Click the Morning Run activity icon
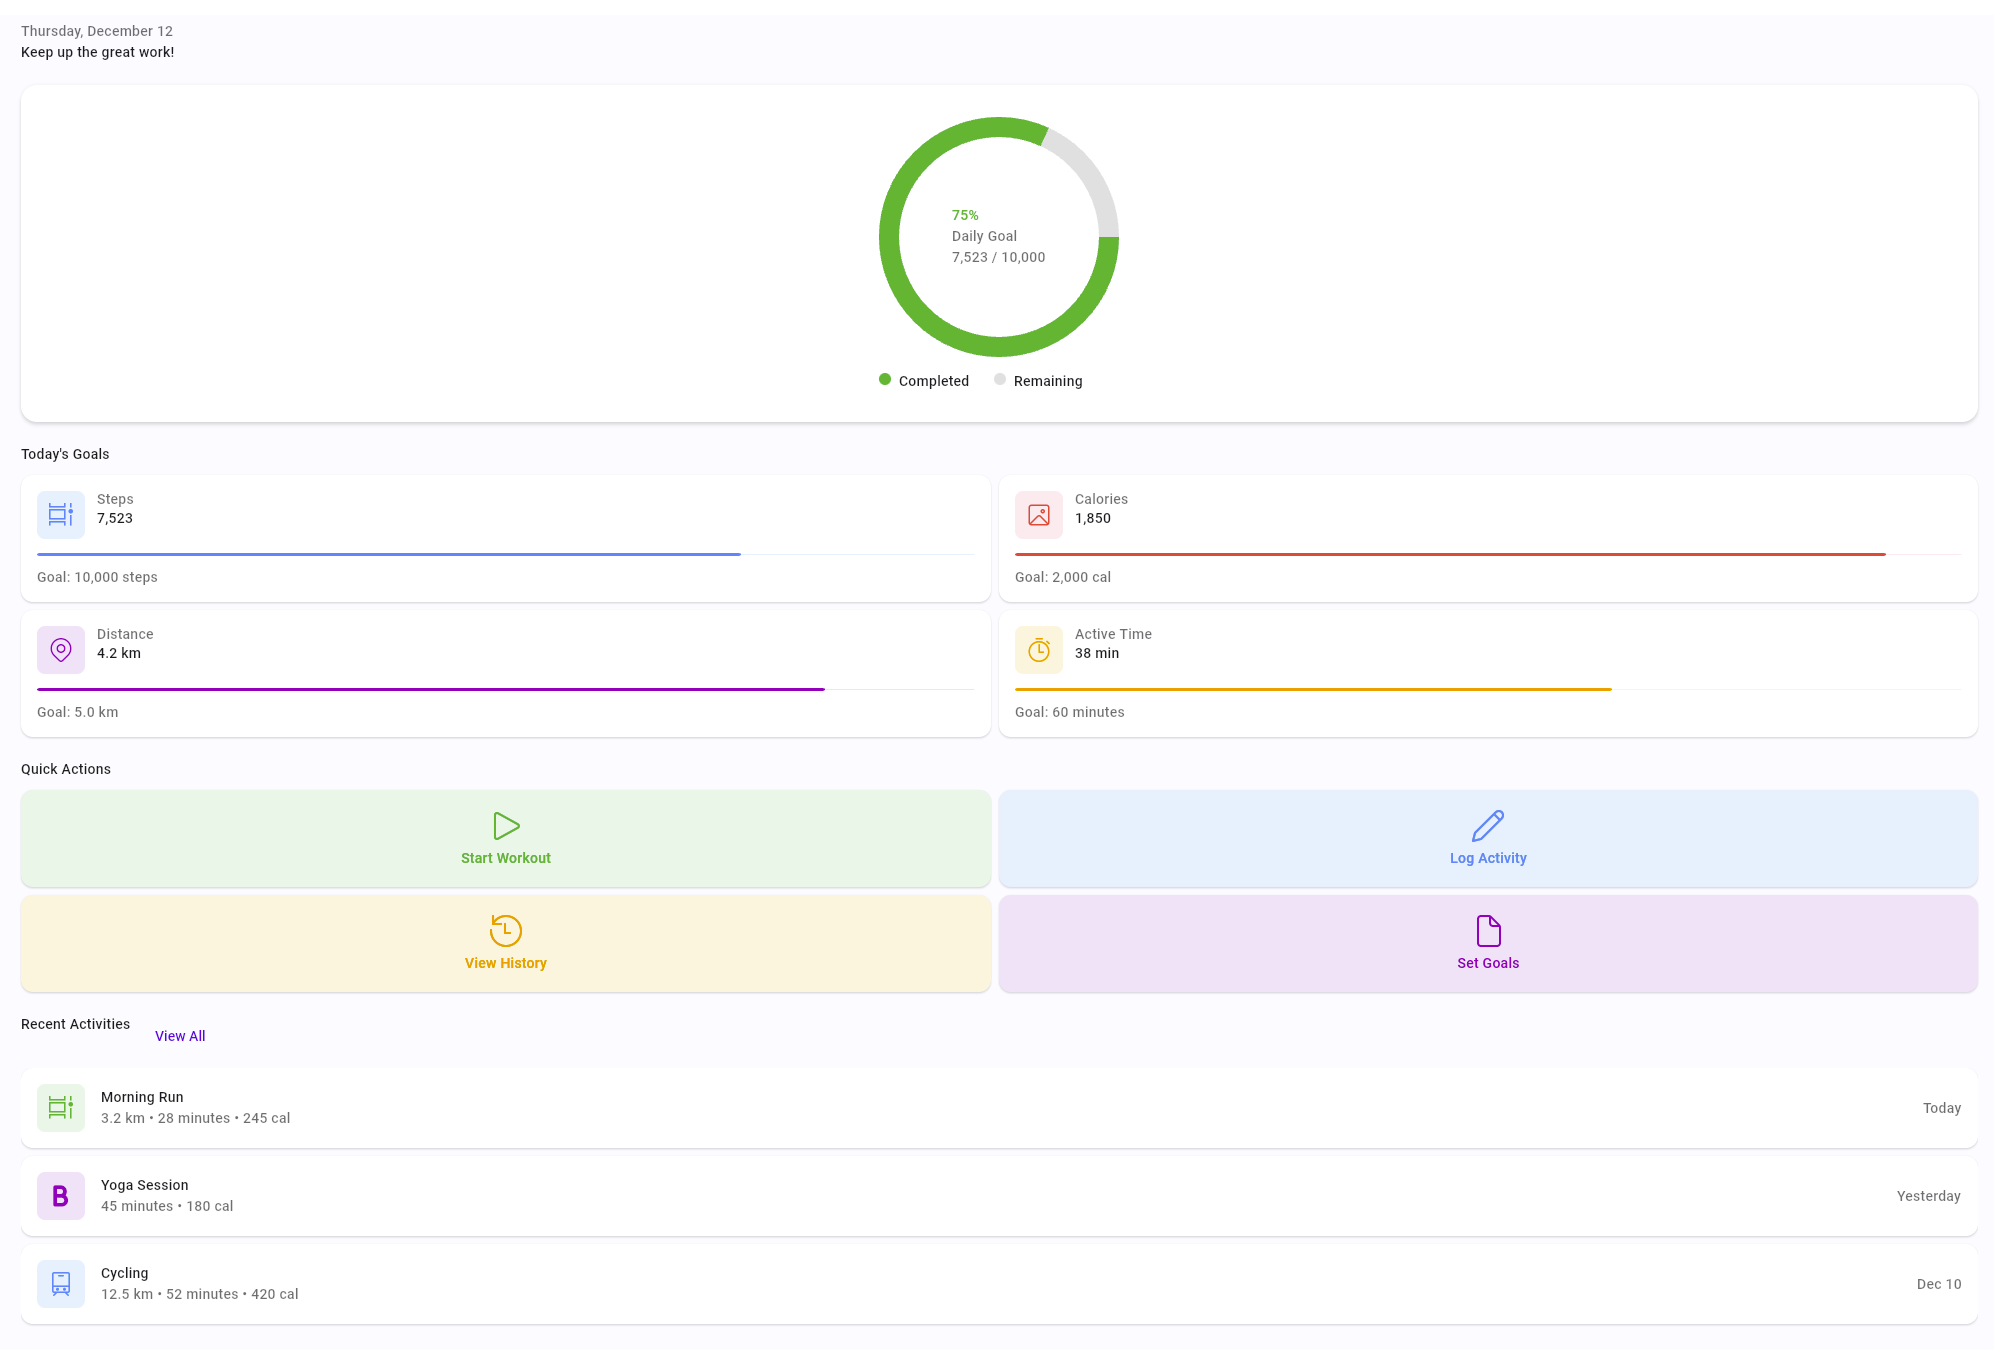 point(61,1108)
